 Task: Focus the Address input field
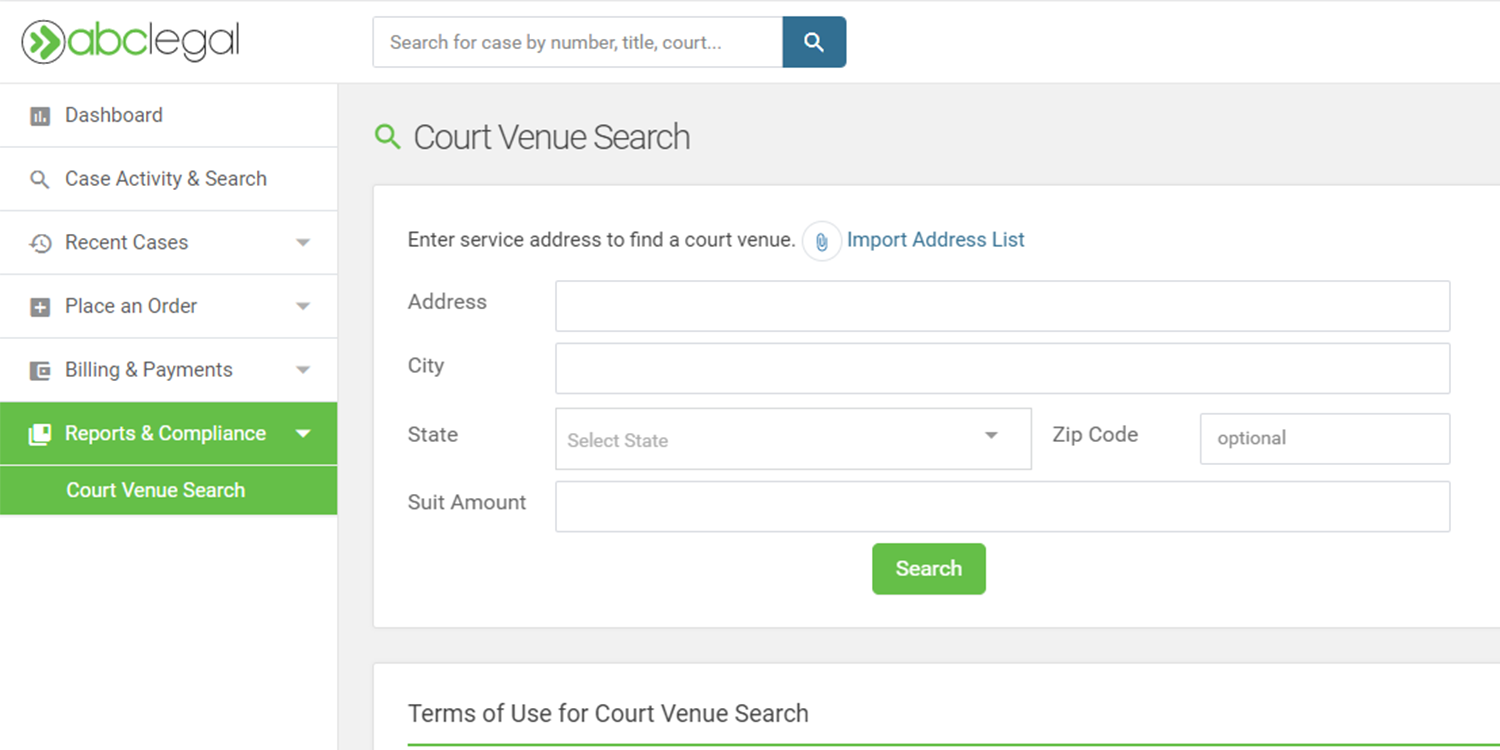coord(1002,306)
